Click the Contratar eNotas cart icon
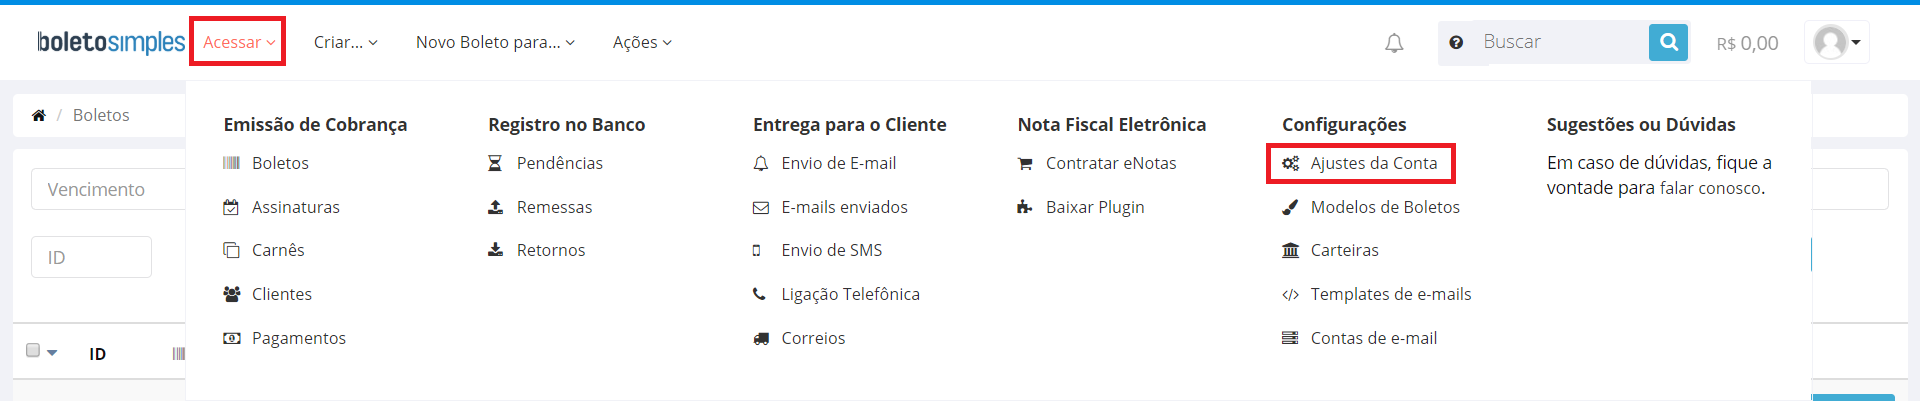The width and height of the screenshot is (1920, 401). (x=1025, y=164)
